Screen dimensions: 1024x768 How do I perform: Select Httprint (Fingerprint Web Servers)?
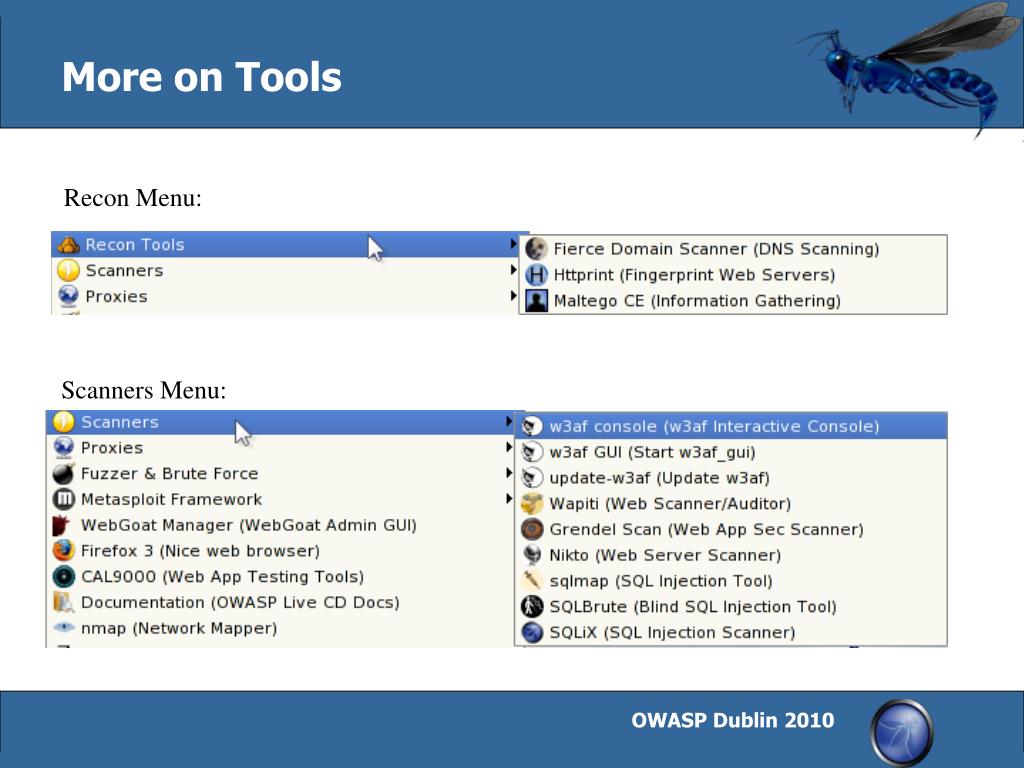(x=733, y=275)
